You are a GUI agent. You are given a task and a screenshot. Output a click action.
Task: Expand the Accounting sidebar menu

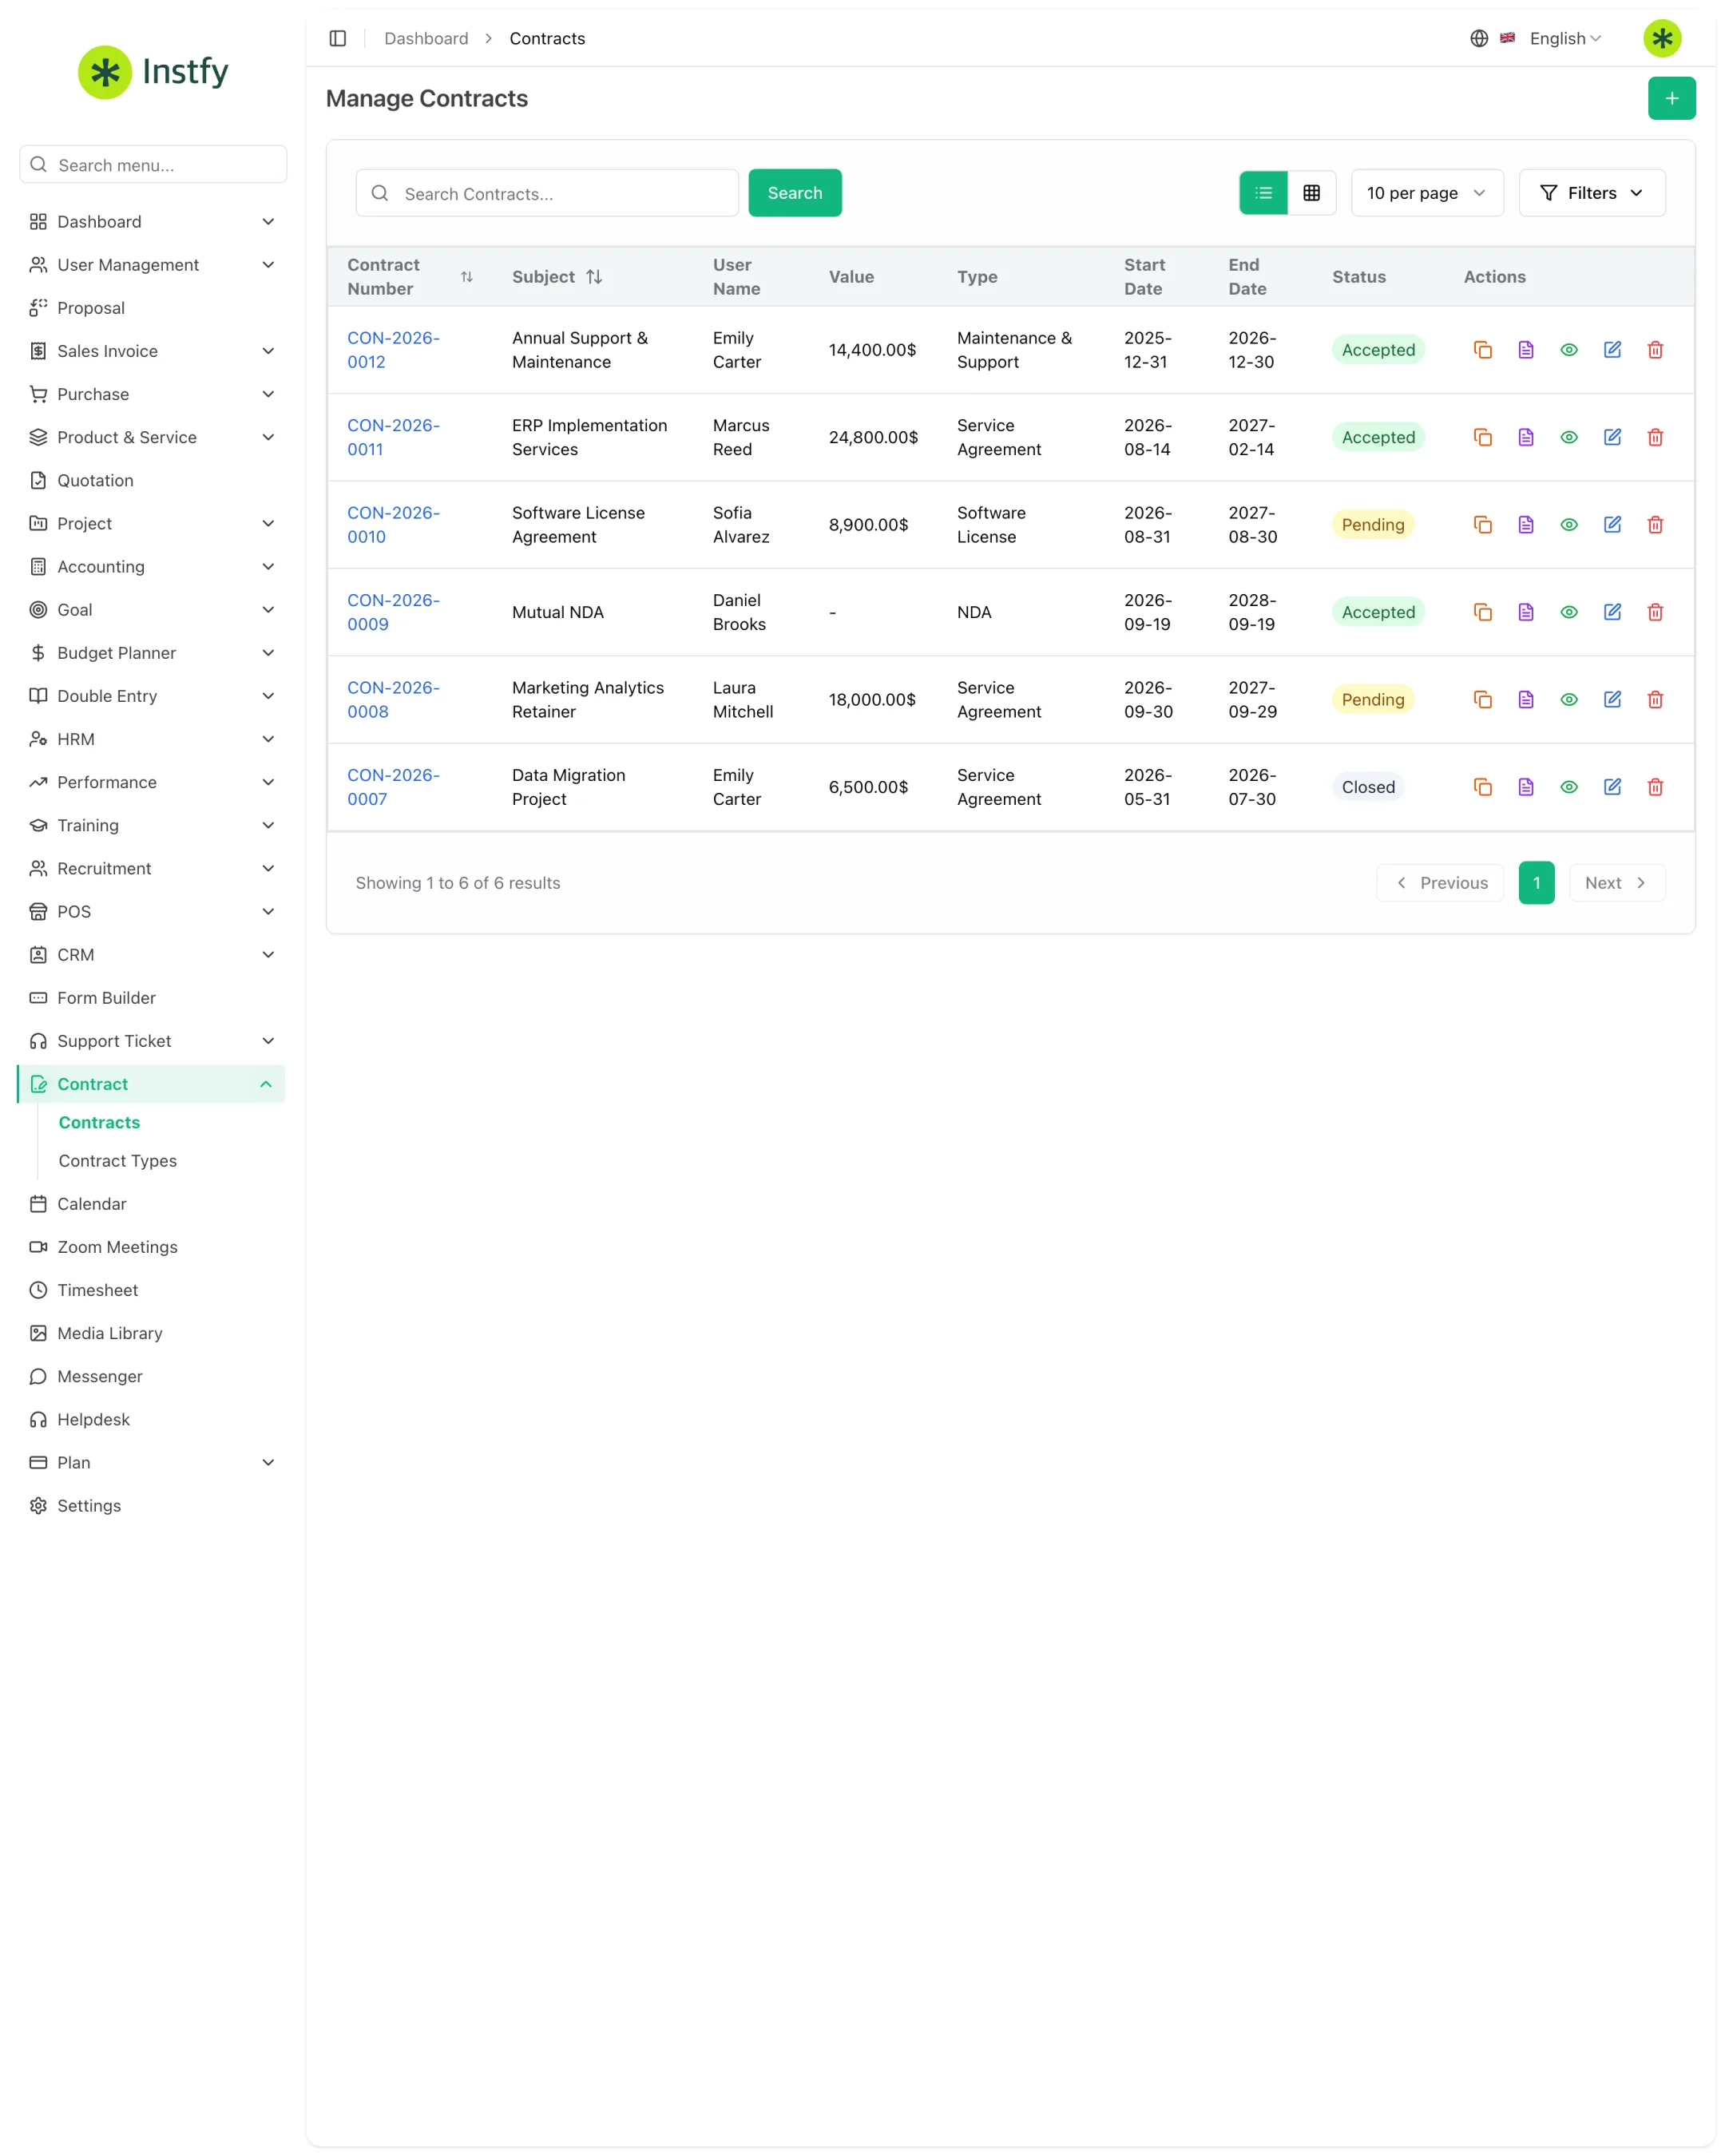[x=152, y=567]
